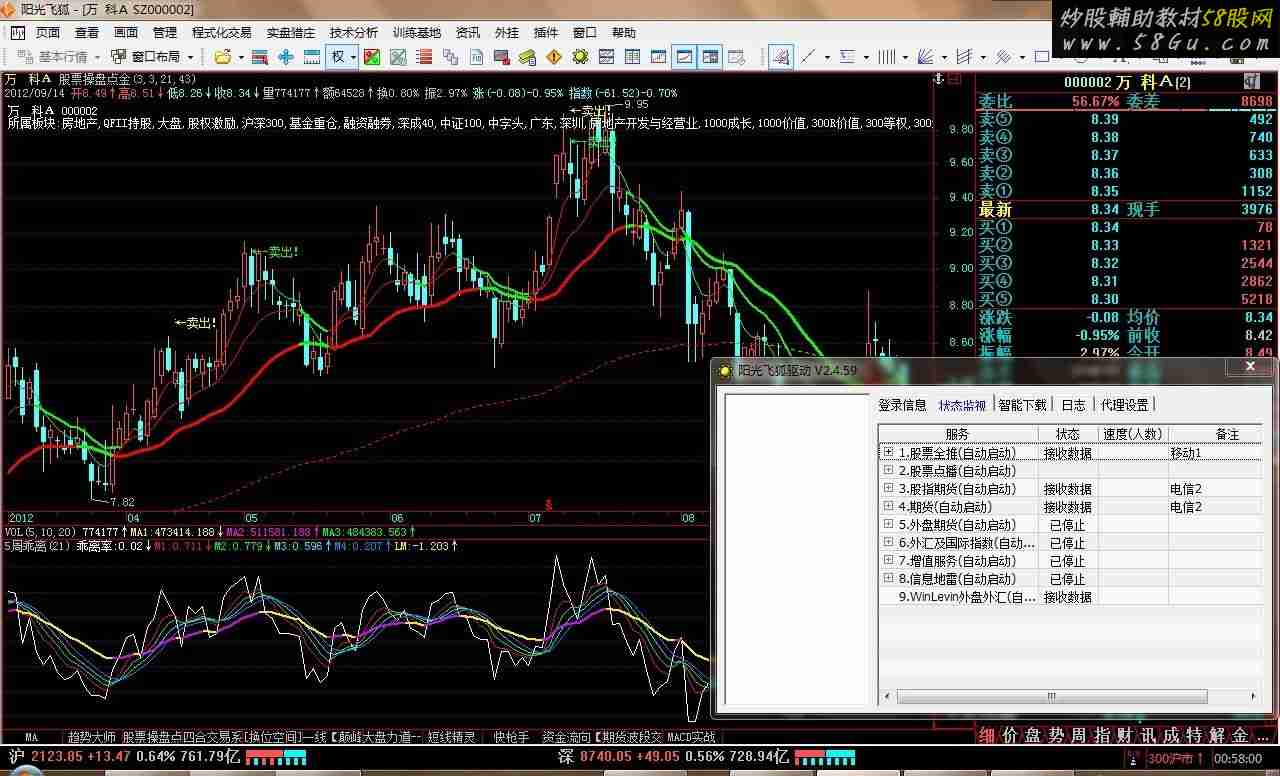This screenshot has height=776, width=1280.
Task: Click the 300沪市1 status bar entry
Action: pos(1176,758)
